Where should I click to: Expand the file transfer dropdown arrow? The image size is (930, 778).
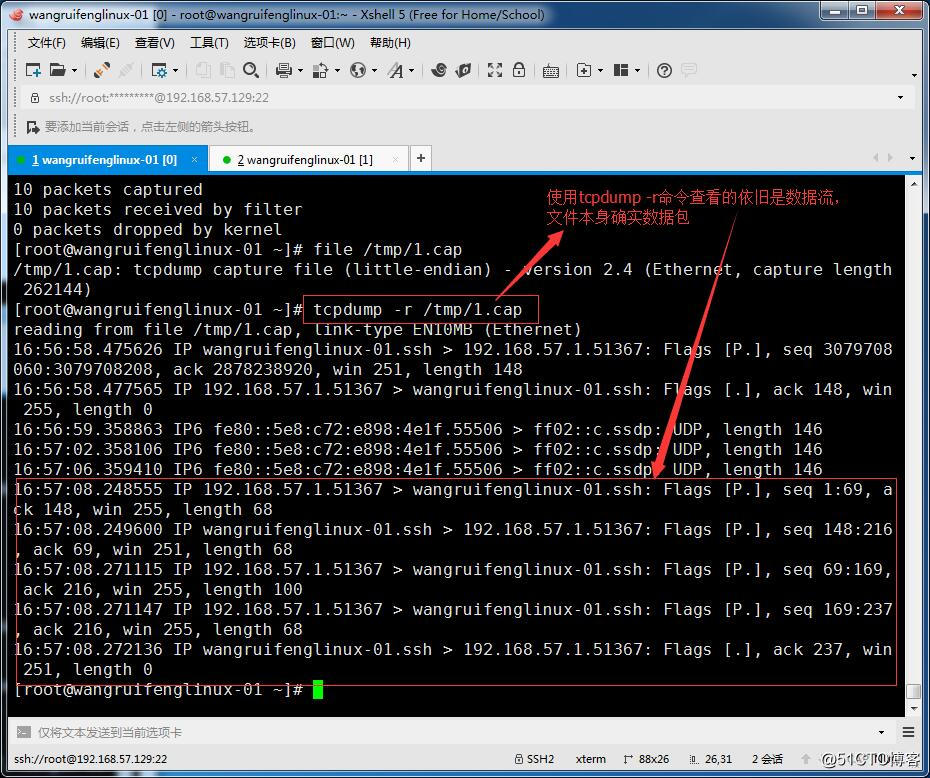tap(337, 71)
